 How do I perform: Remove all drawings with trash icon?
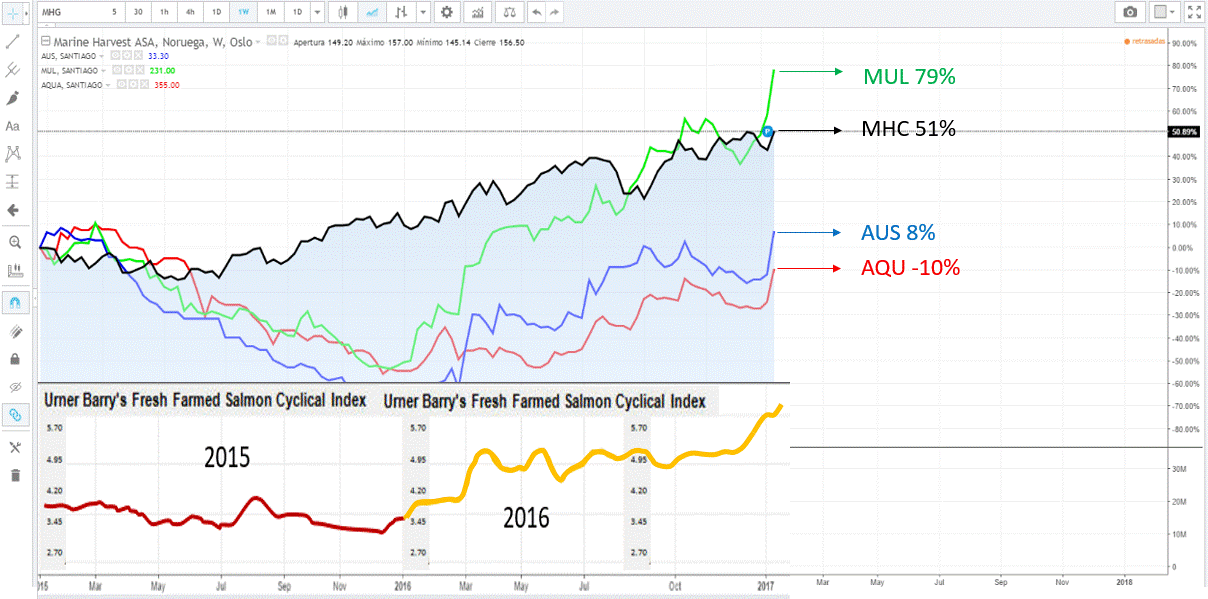[14, 475]
